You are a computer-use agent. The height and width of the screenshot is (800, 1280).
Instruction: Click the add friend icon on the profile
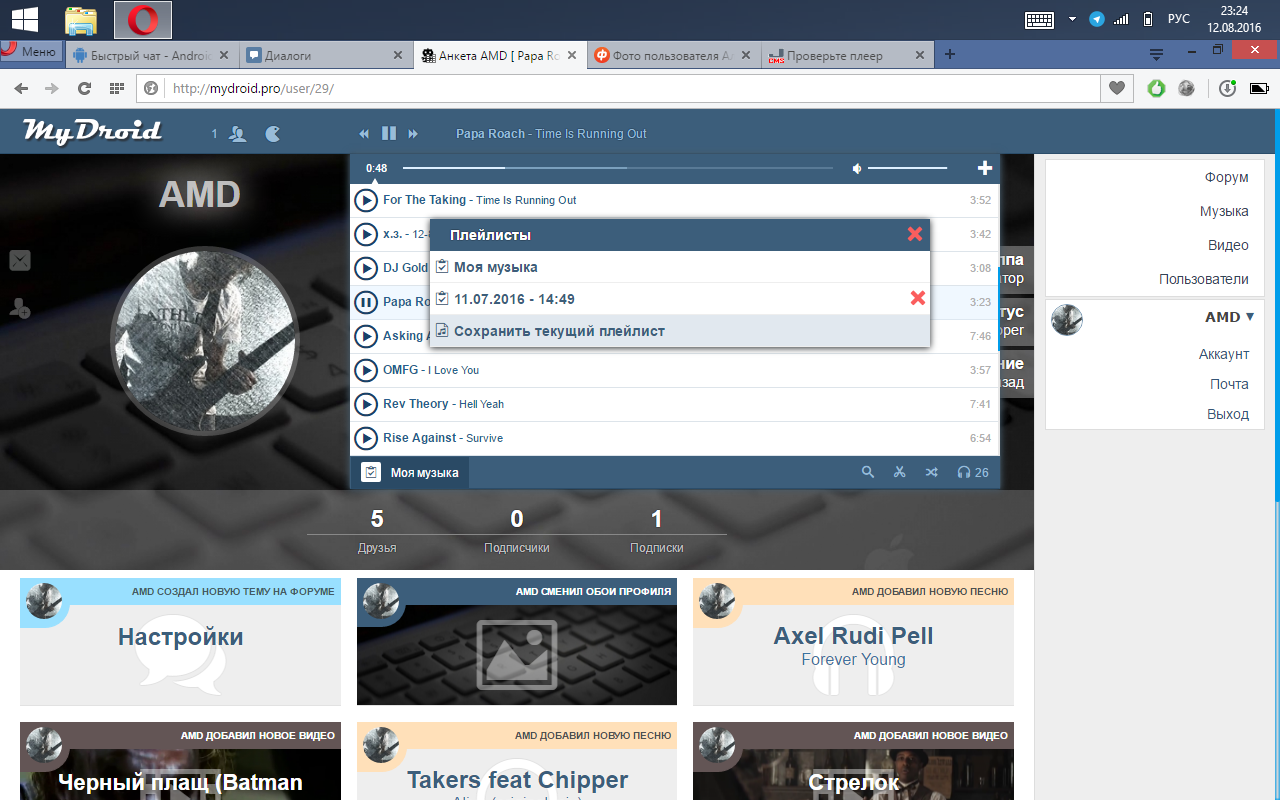20,308
